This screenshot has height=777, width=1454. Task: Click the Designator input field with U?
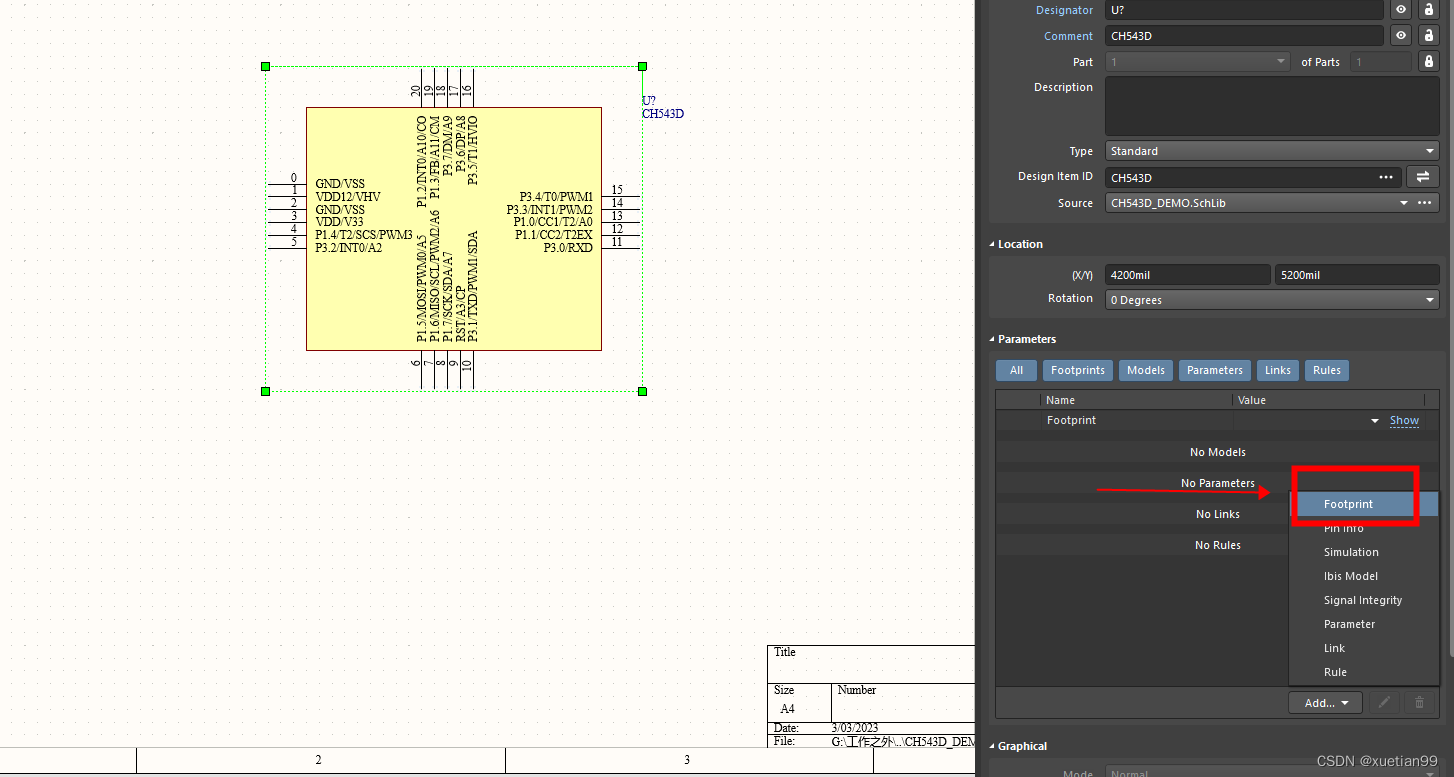tap(1244, 10)
